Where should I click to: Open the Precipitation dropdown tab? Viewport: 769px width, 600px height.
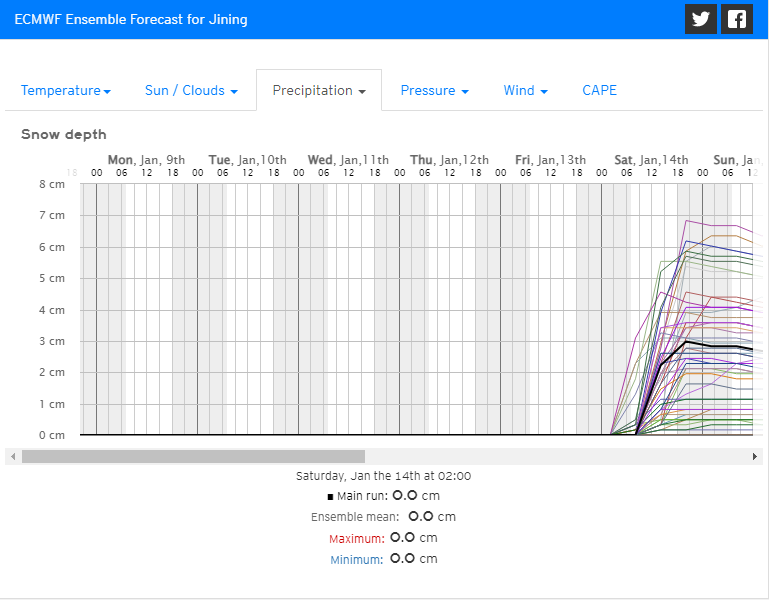click(319, 90)
